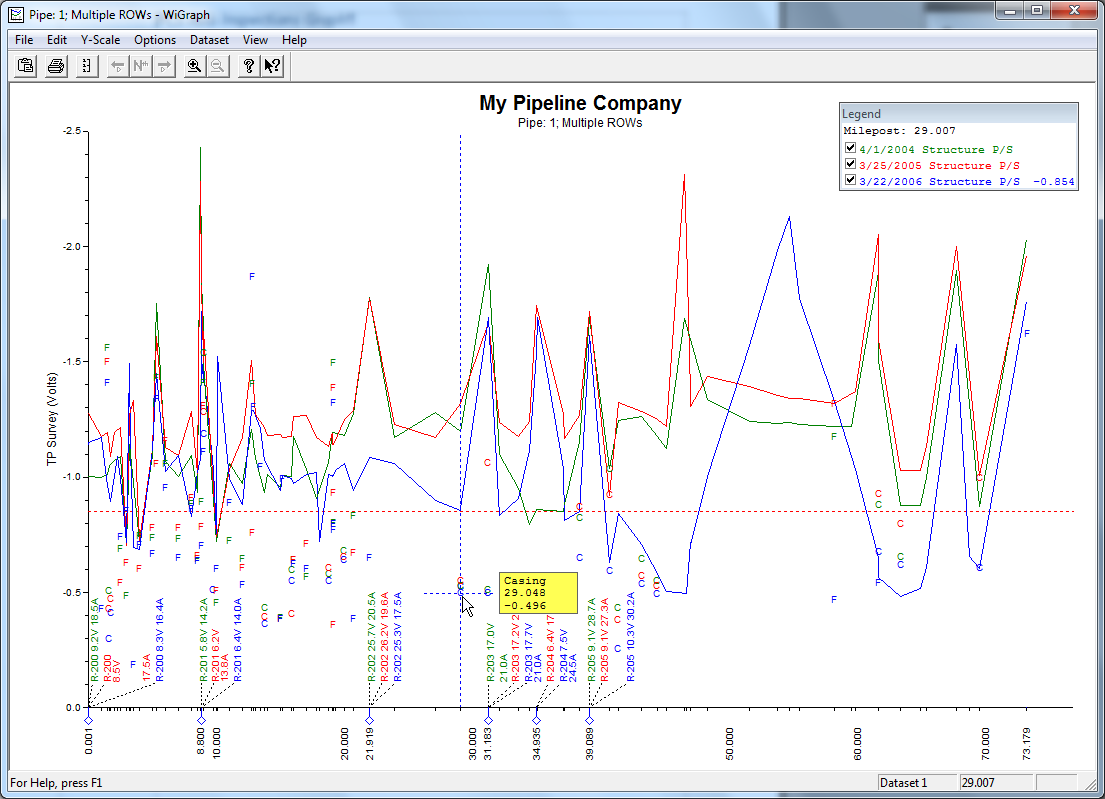Click the Dataset 1 status bar field
Screen dimensions: 1105x799
click(x=918, y=783)
